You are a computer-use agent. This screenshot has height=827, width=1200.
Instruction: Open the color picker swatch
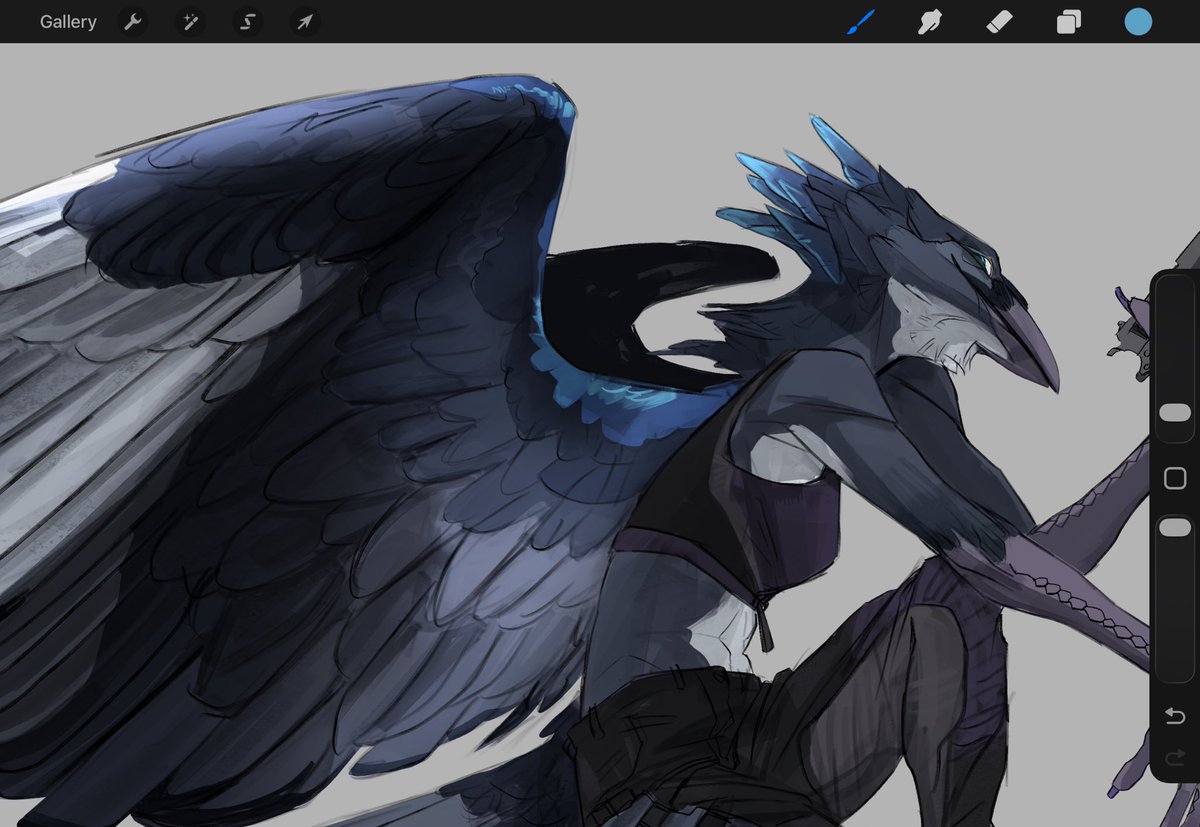pyautogui.click(x=1138, y=21)
